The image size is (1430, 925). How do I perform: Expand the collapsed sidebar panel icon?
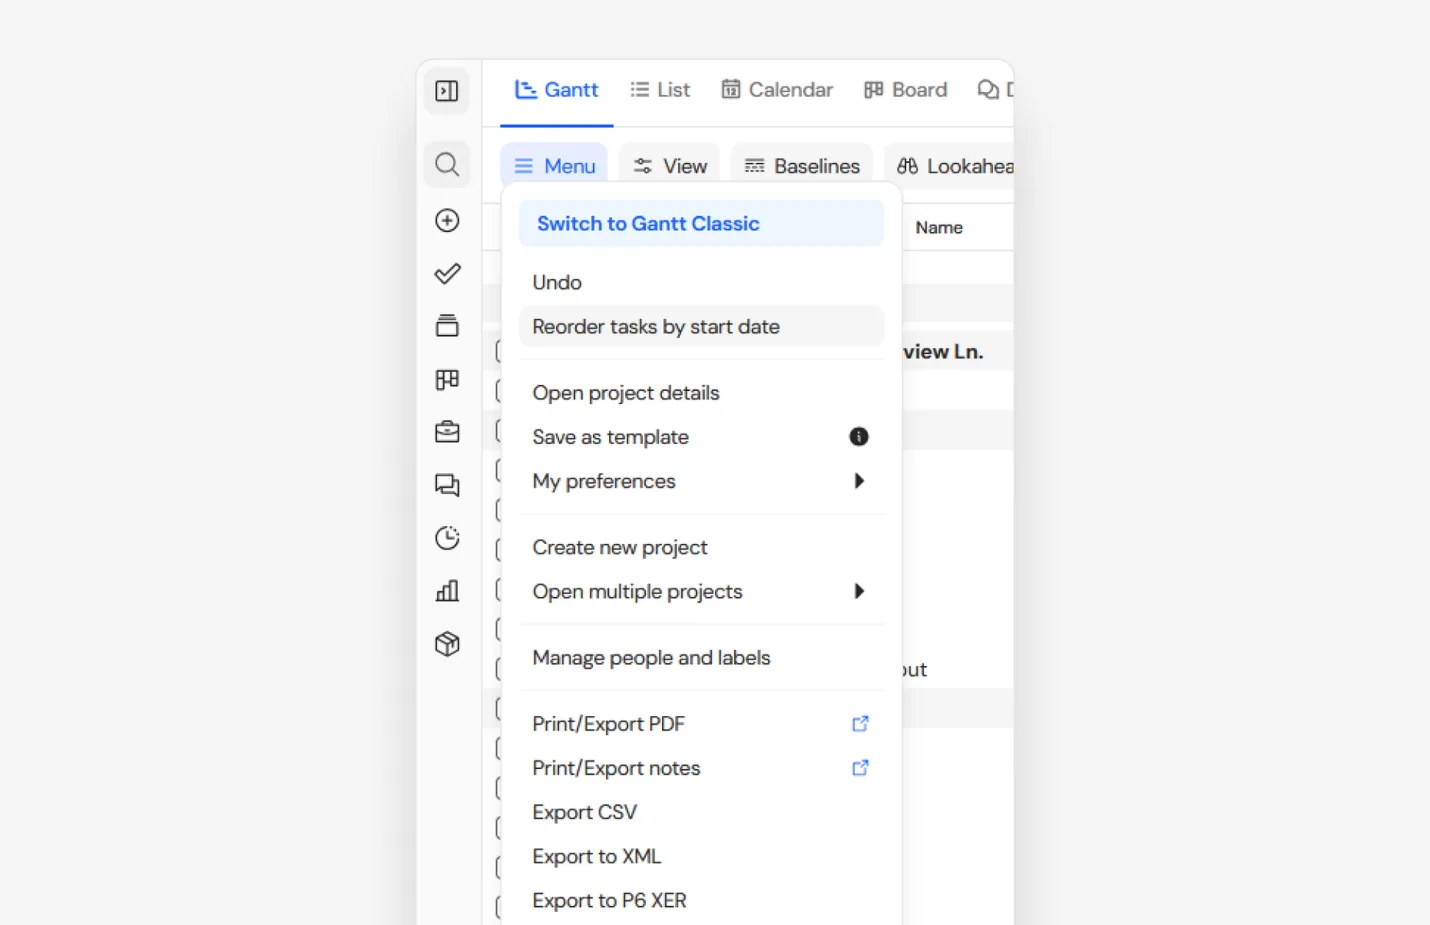click(447, 91)
